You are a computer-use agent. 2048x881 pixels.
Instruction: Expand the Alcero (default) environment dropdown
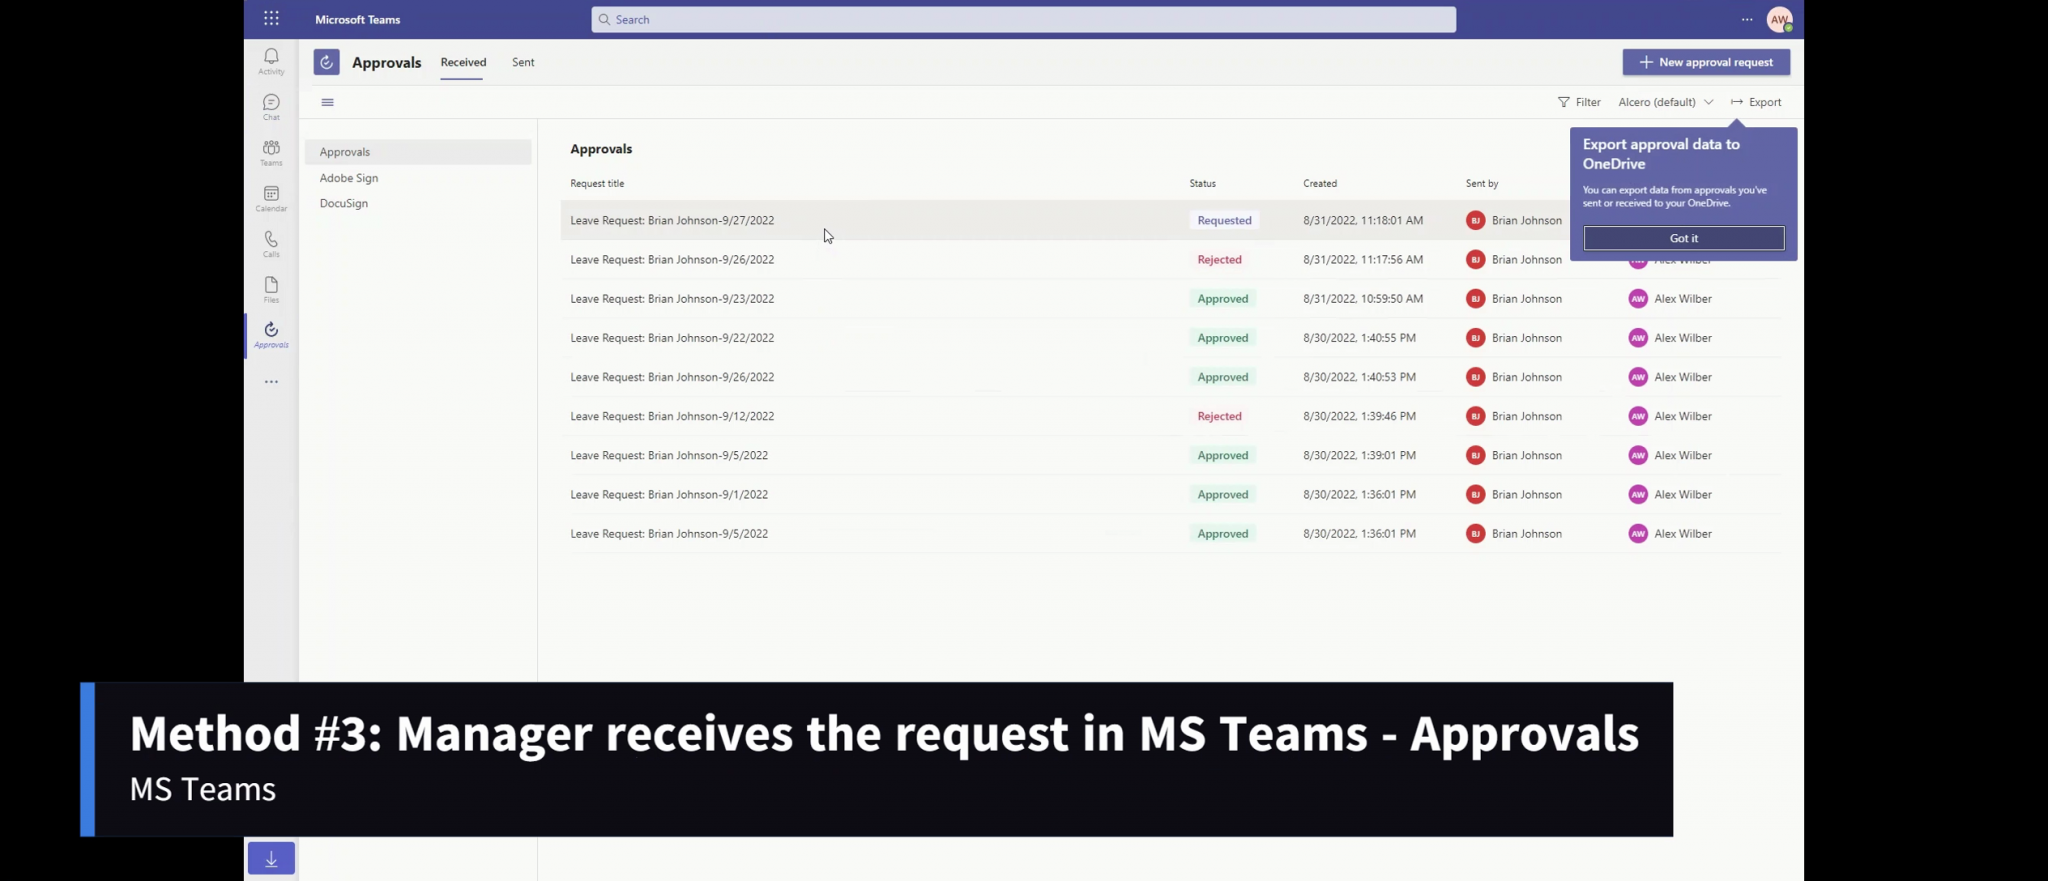tap(1665, 102)
